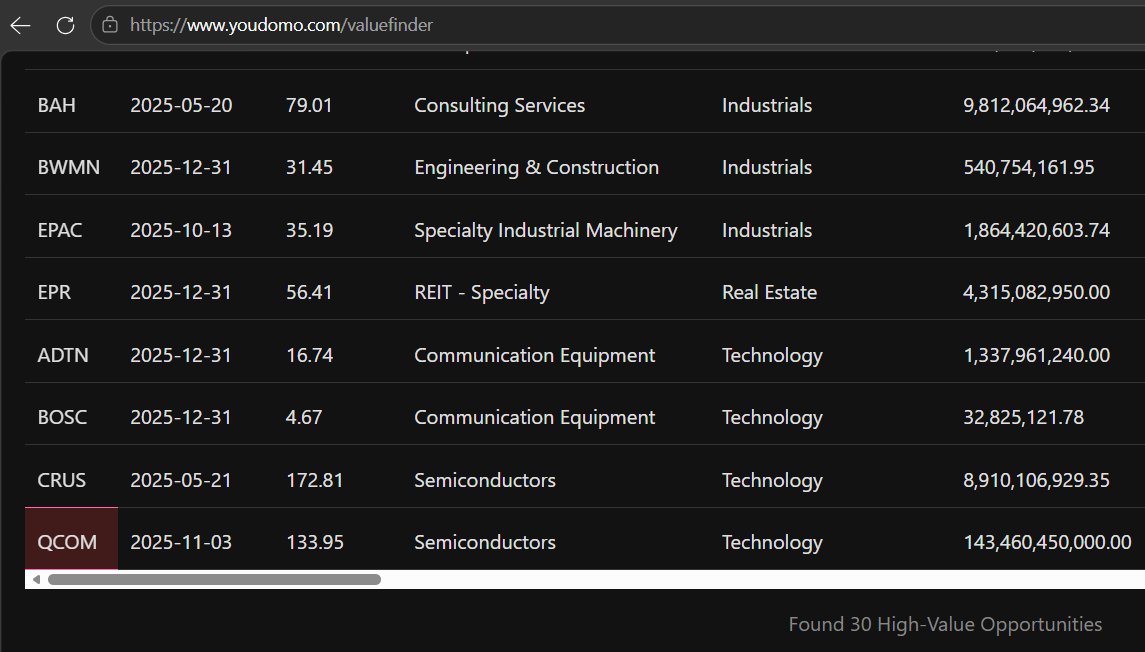Click date 2025-12-31 in ADTN row
The height and width of the screenshot is (652, 1145).
tap(181, 355)
